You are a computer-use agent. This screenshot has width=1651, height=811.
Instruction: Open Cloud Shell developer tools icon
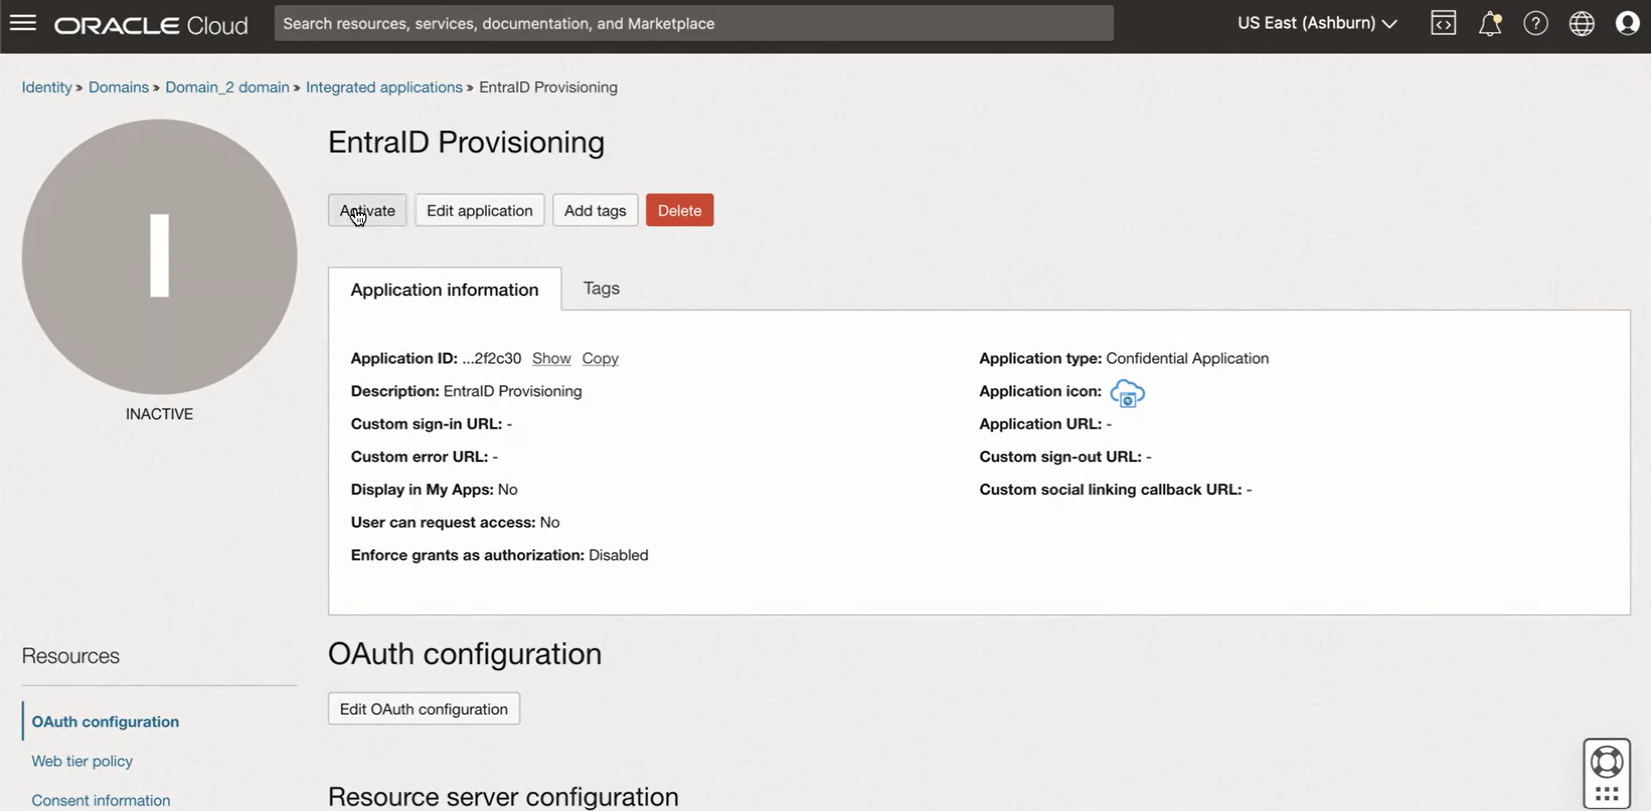point(1443,23)
